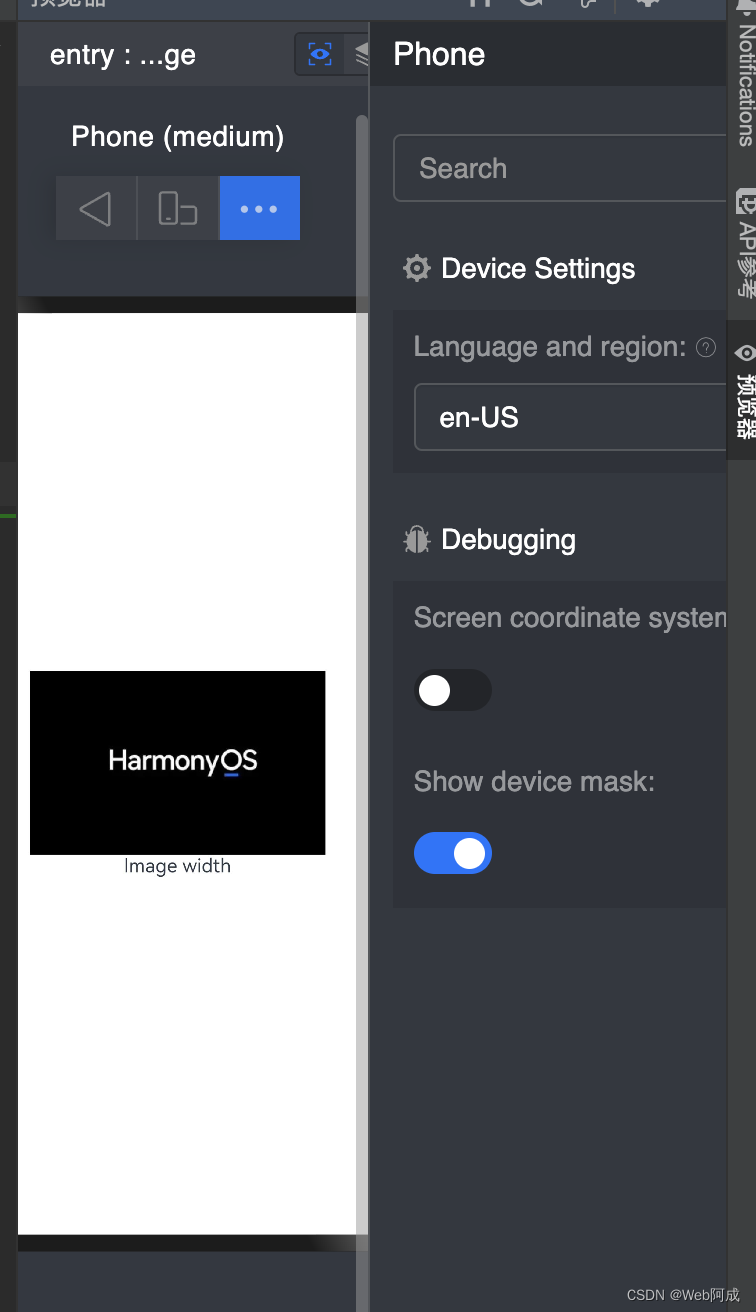Click the Phone panel header

point(439,54)
